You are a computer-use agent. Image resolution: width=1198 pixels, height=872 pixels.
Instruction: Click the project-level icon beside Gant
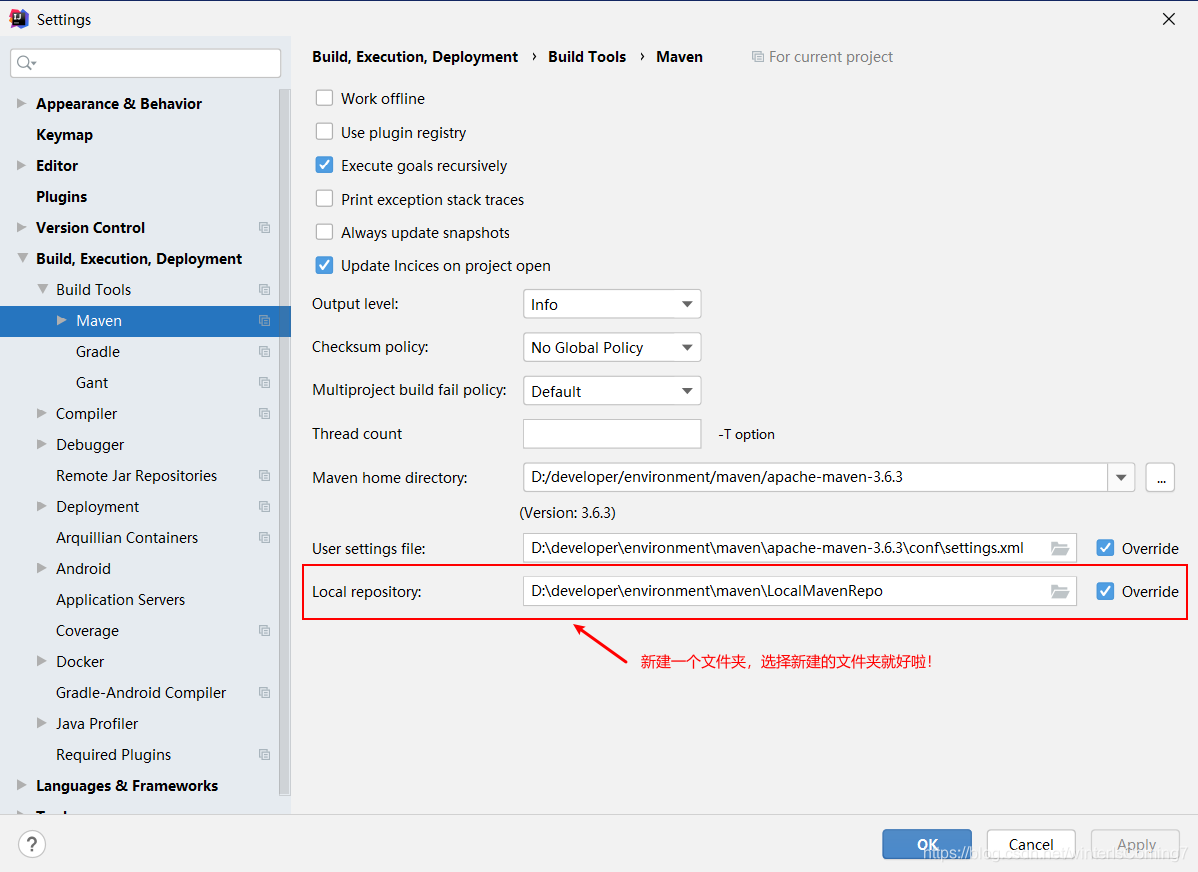point(264,383)
